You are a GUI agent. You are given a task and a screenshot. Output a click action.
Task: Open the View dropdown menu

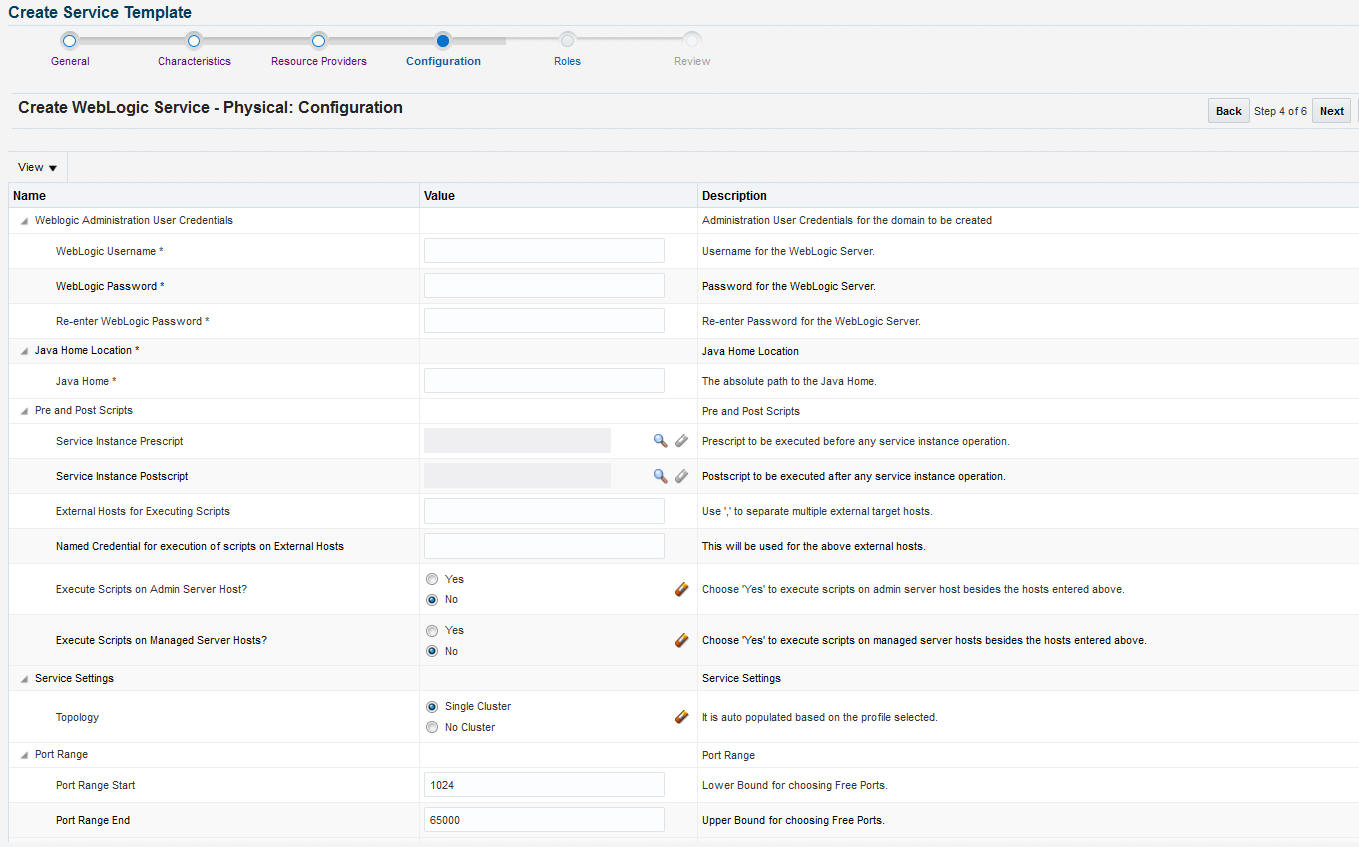(x=38, y=167)
